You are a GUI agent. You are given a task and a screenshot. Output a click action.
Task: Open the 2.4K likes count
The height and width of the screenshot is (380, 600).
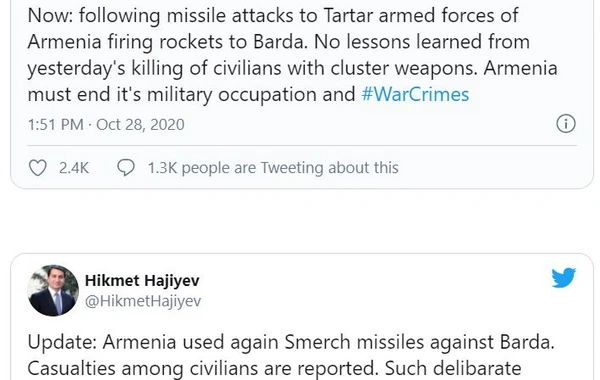click(x=74, y=168)
